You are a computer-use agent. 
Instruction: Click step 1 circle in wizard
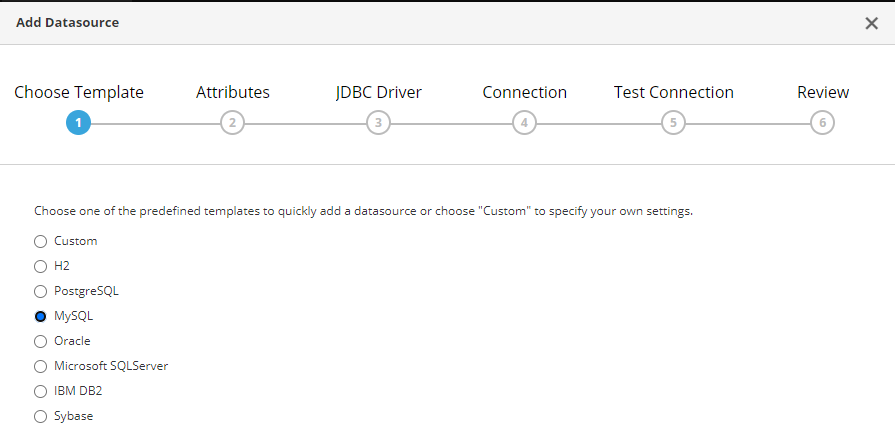click(78, 123)
